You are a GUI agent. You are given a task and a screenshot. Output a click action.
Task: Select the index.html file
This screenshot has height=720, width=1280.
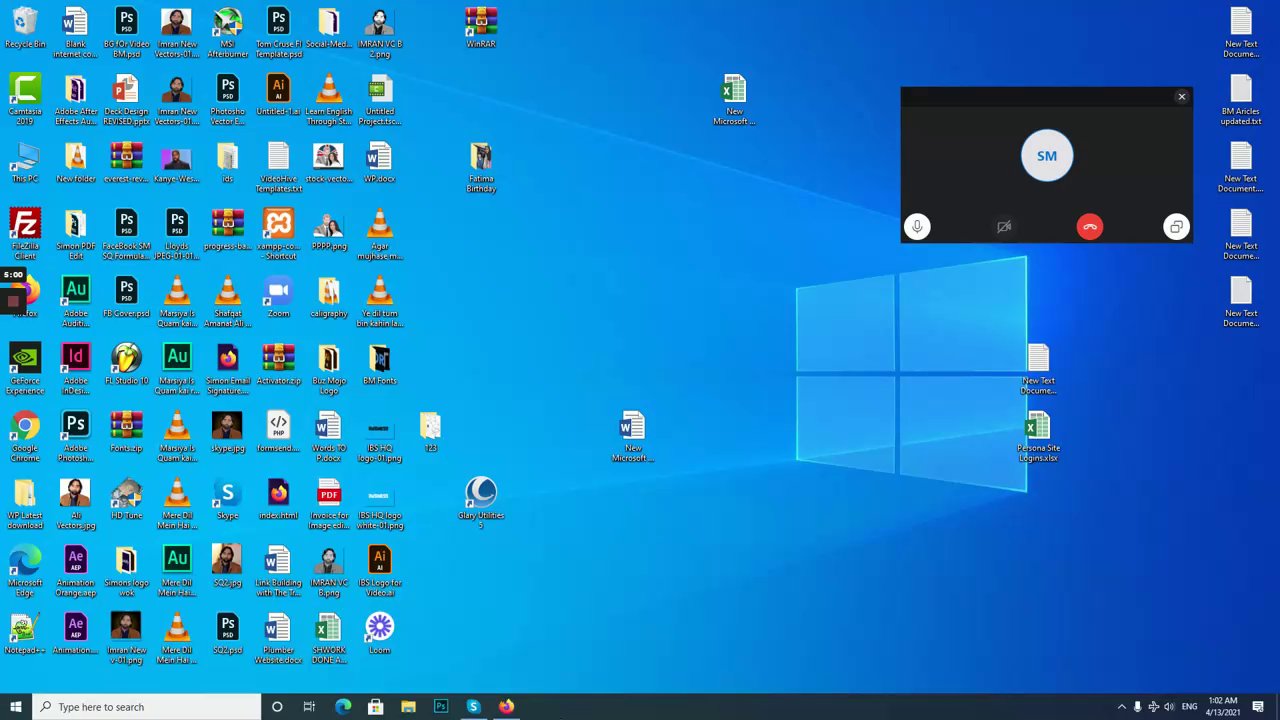pos(278,500)
